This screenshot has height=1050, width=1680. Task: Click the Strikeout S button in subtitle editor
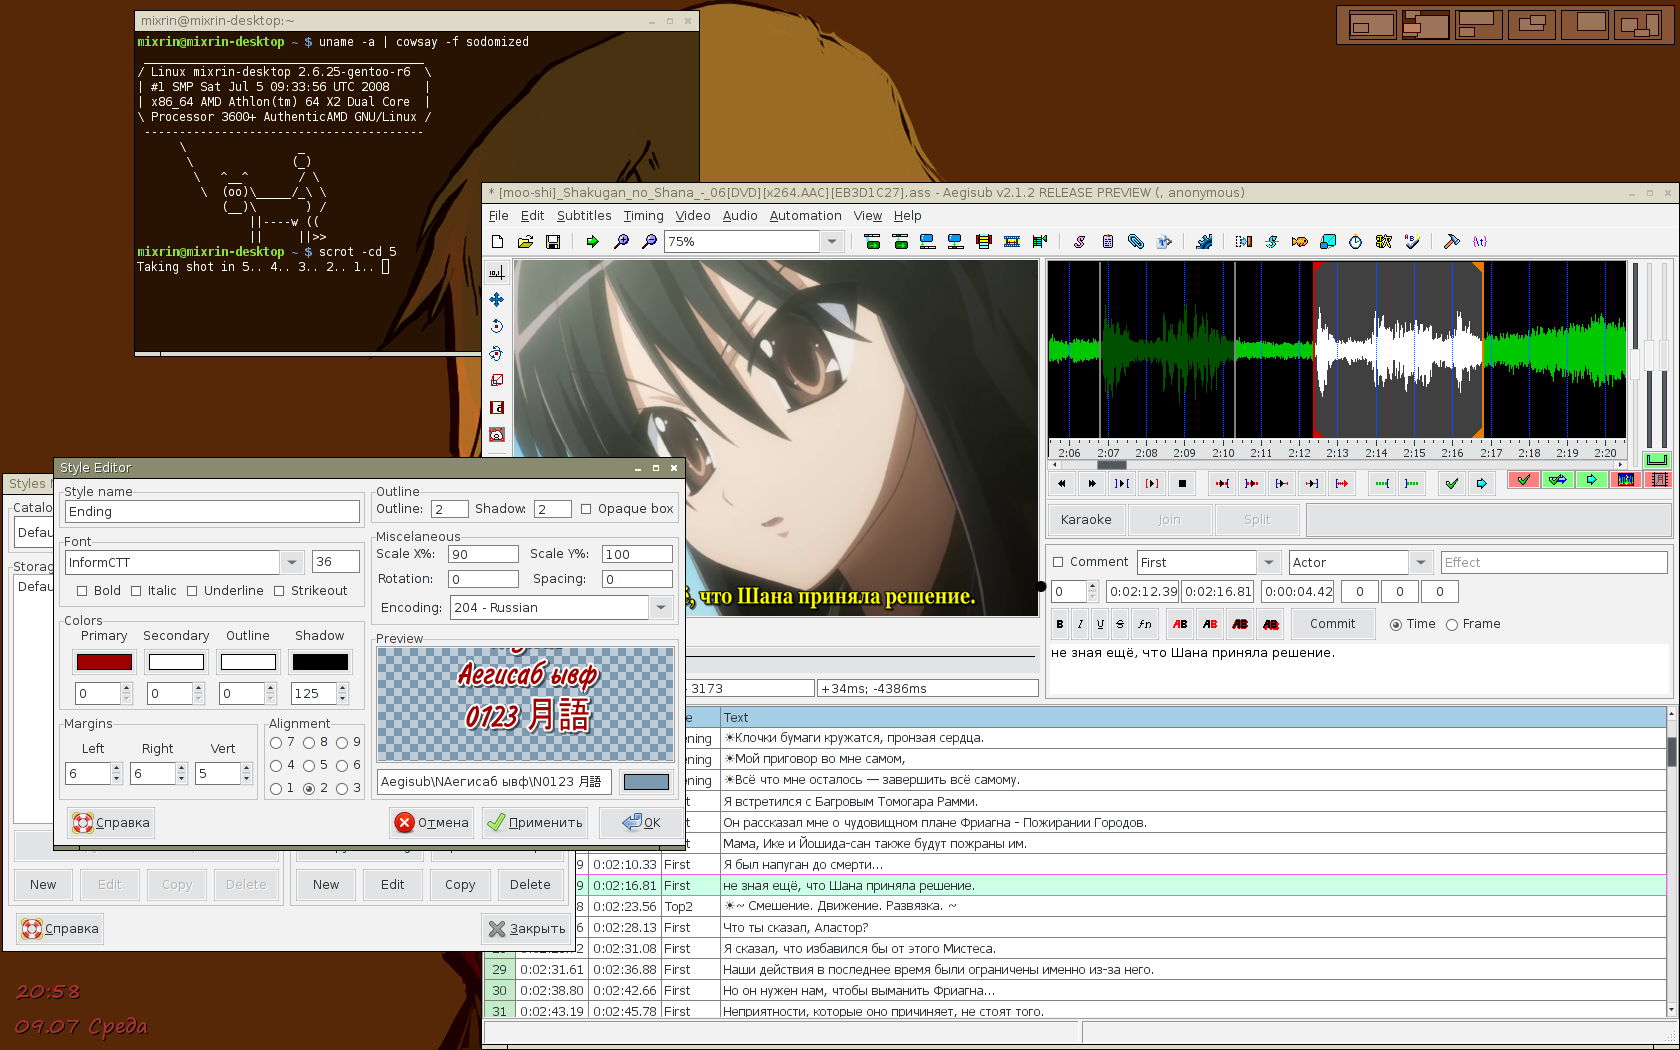[1120, 624]
